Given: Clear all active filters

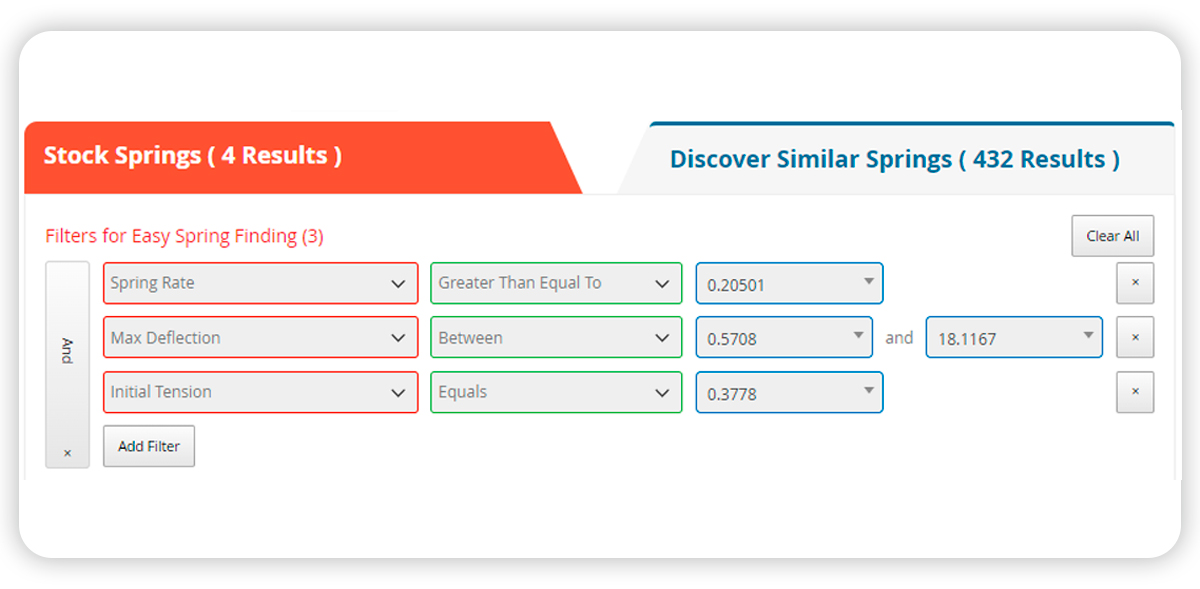Looking at the screenshot, I should pyautogui.click(x=1112, y=236).
